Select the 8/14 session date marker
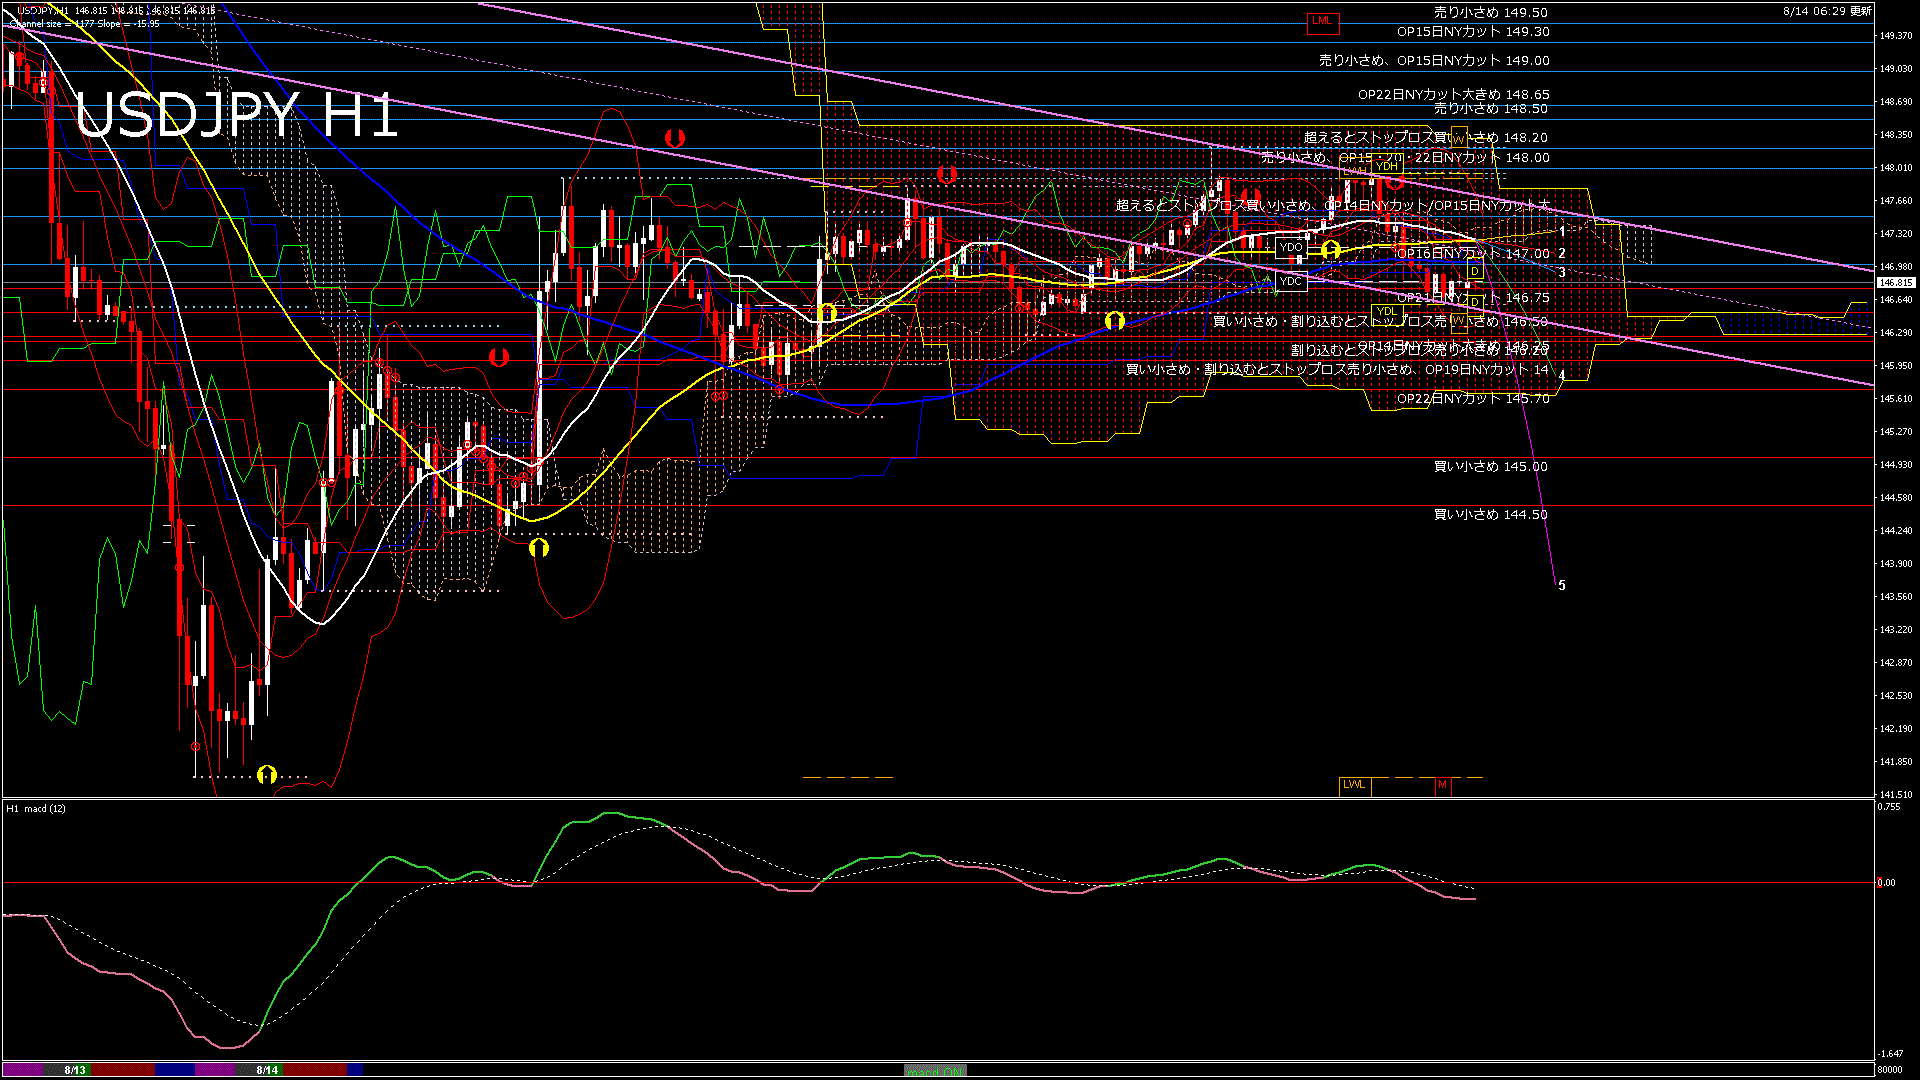1920x1080 pixels. point(267,1070)
